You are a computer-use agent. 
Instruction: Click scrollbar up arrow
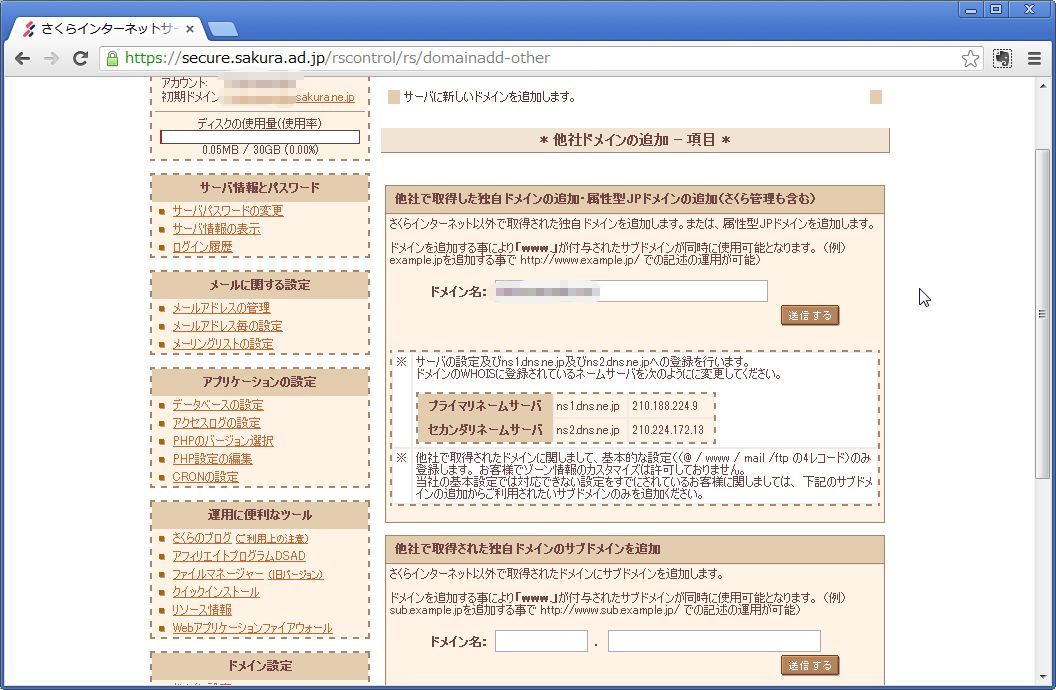coord(1042,85)
